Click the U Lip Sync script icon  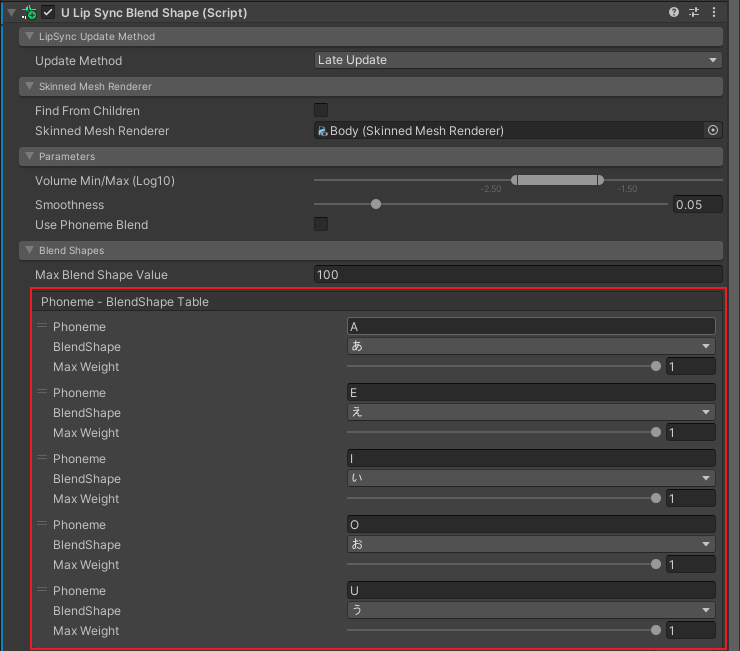29,12
